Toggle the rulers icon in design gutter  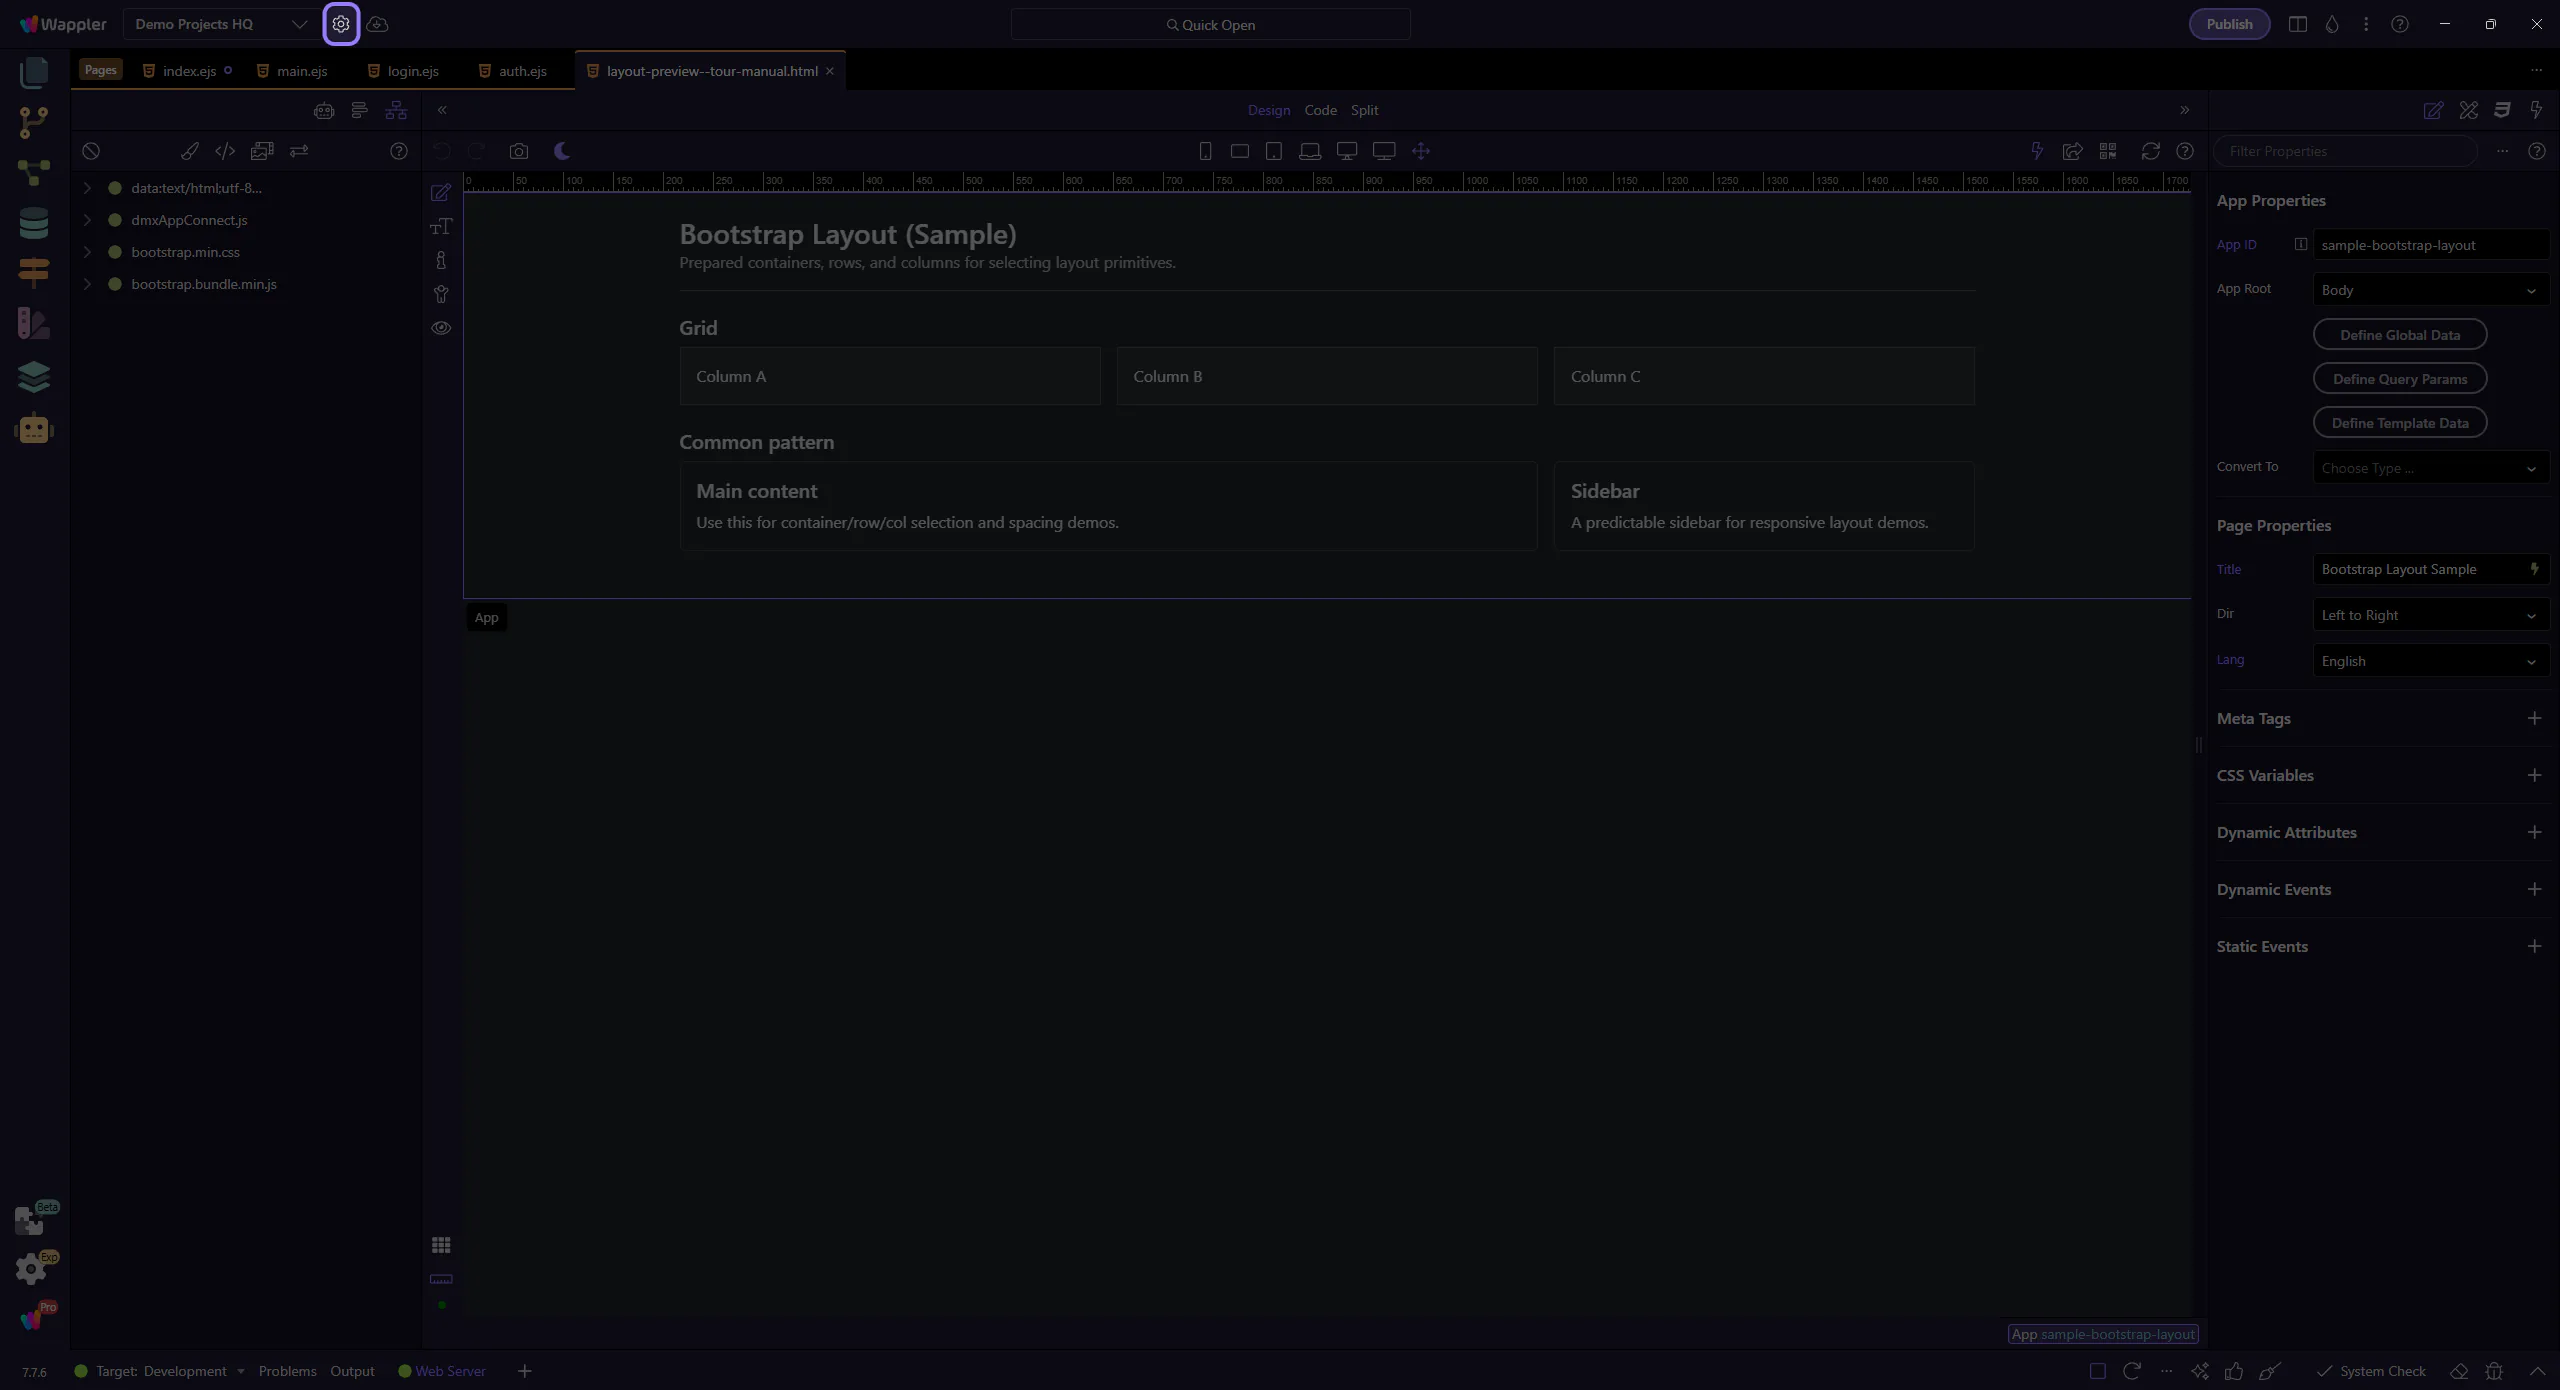tap(441, 1279)
